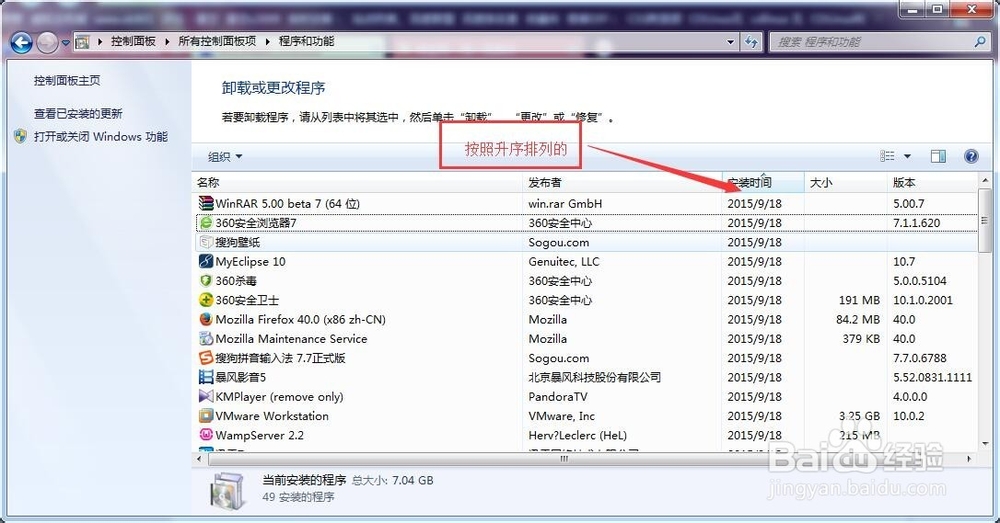This screenshot has height=523, width=1000.
Task: Sort by 安装时间 column header
Action: coord(763,182)
